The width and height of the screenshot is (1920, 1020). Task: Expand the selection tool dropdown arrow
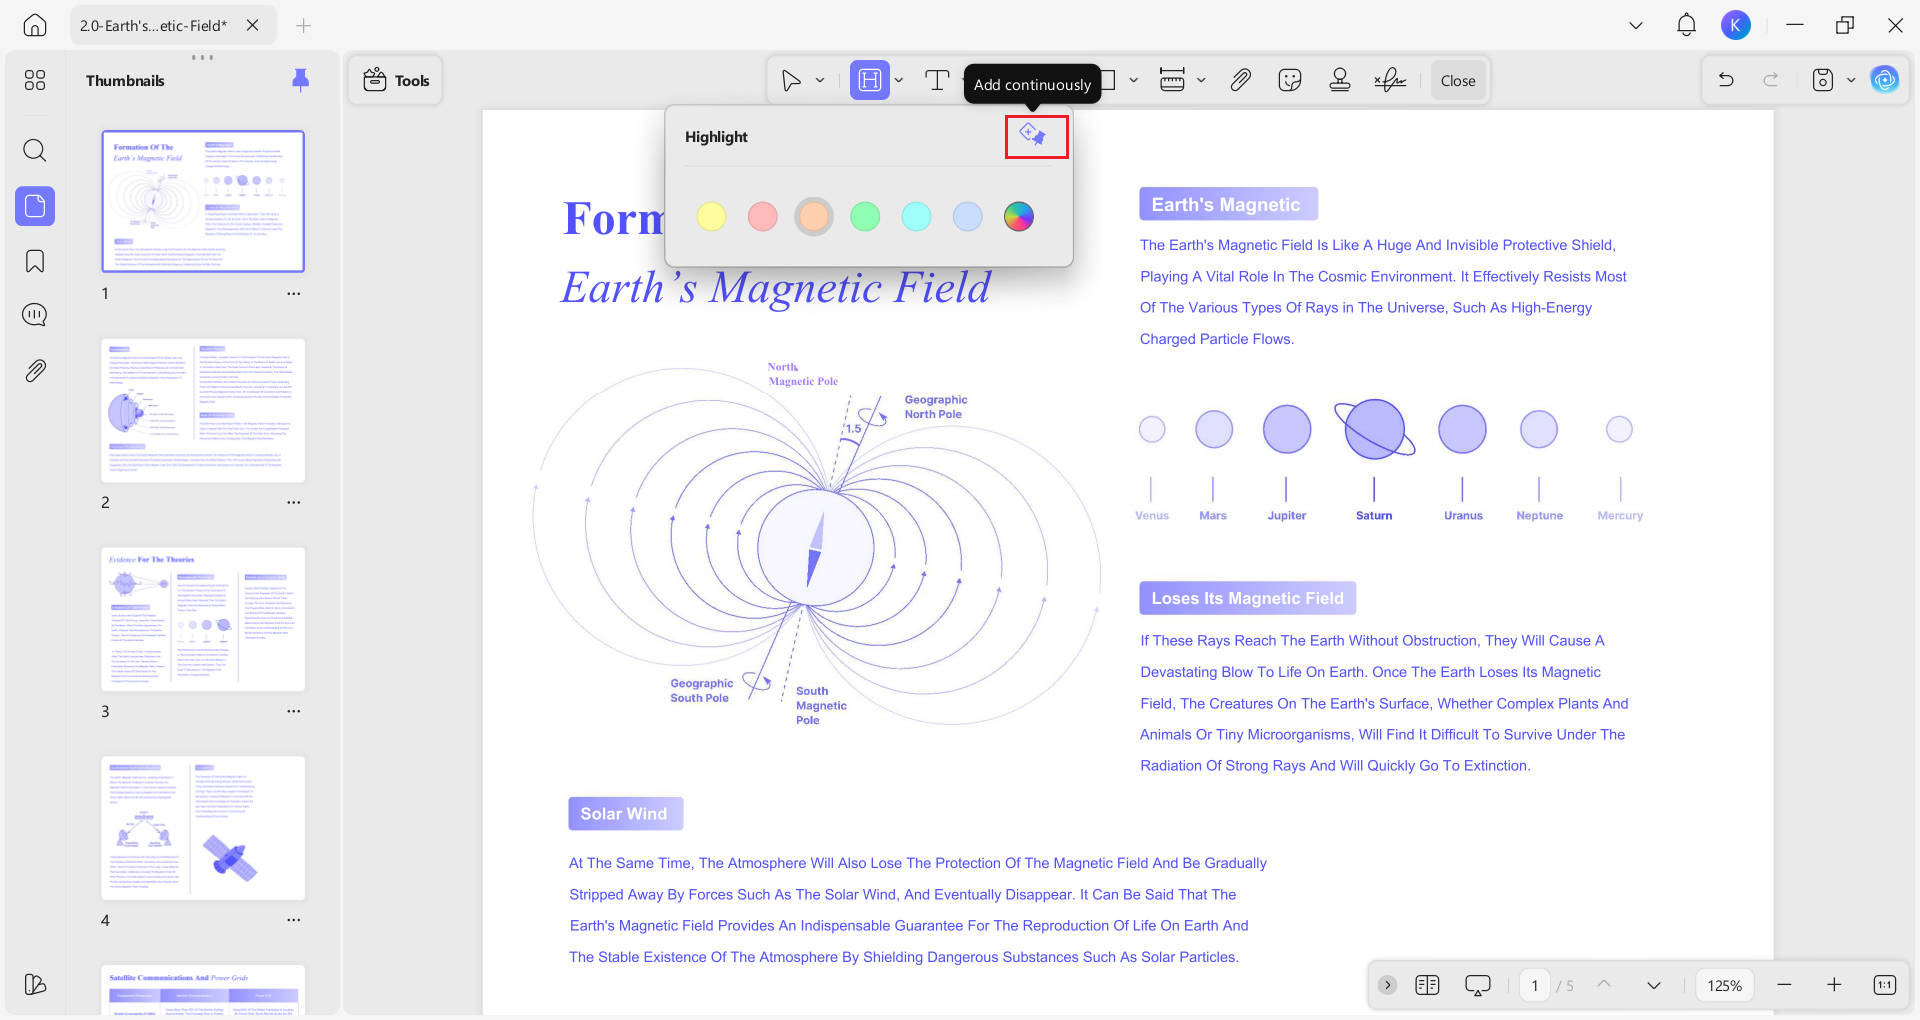(820, 81)
